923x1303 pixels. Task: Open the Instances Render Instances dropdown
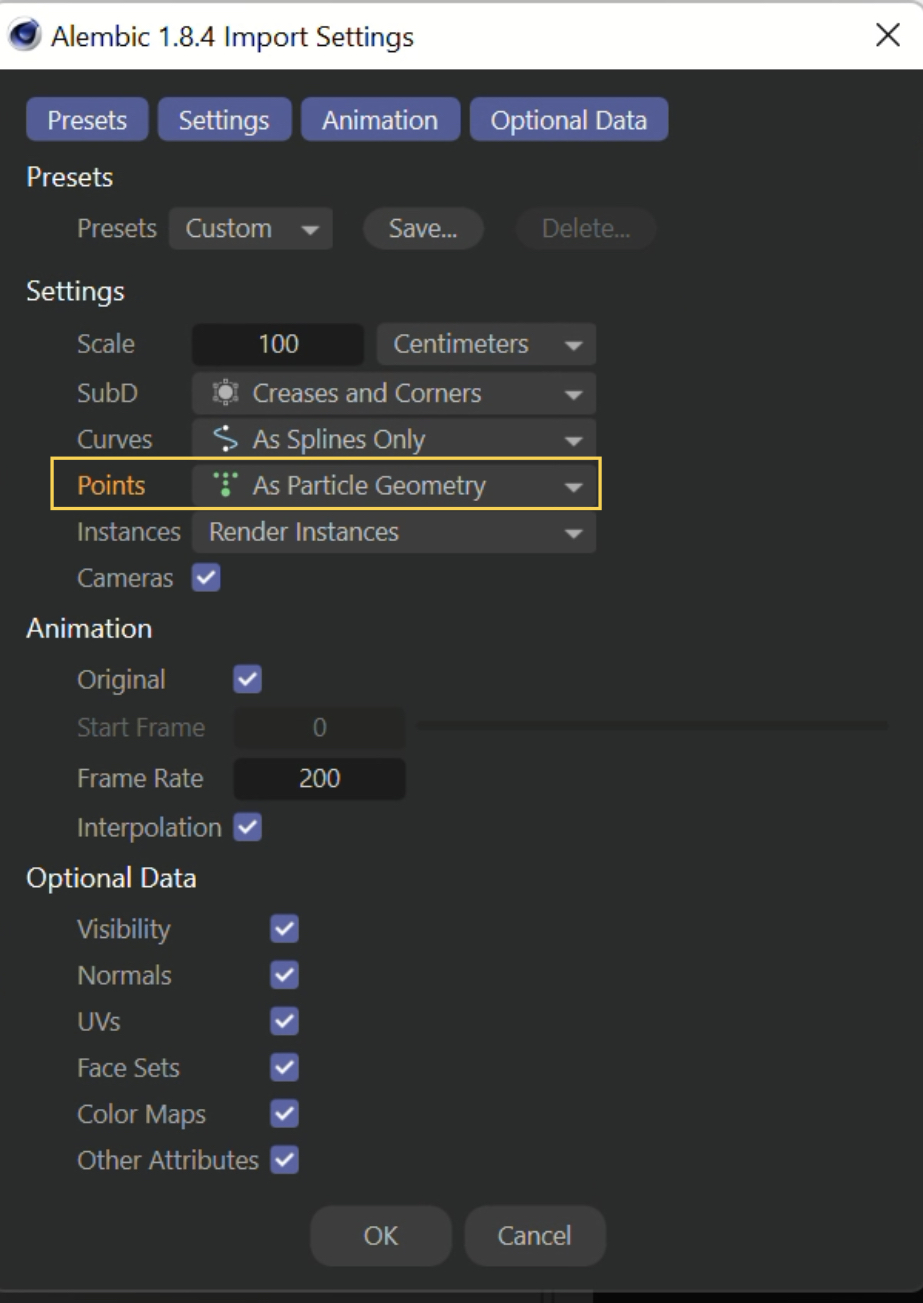(x=394, y=533)
